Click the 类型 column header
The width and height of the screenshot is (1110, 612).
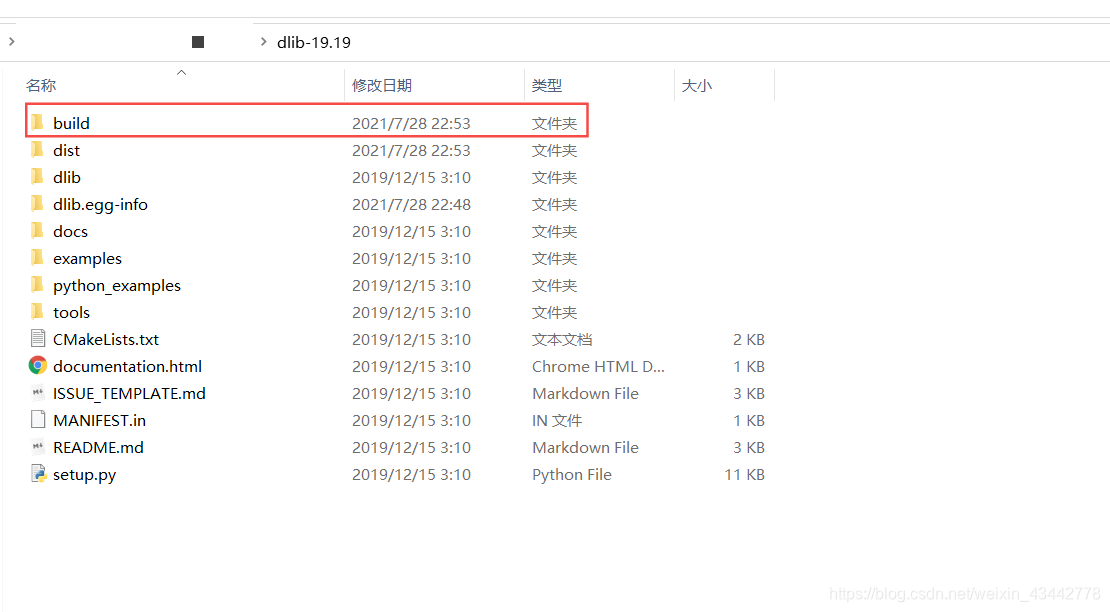point(547,85)
